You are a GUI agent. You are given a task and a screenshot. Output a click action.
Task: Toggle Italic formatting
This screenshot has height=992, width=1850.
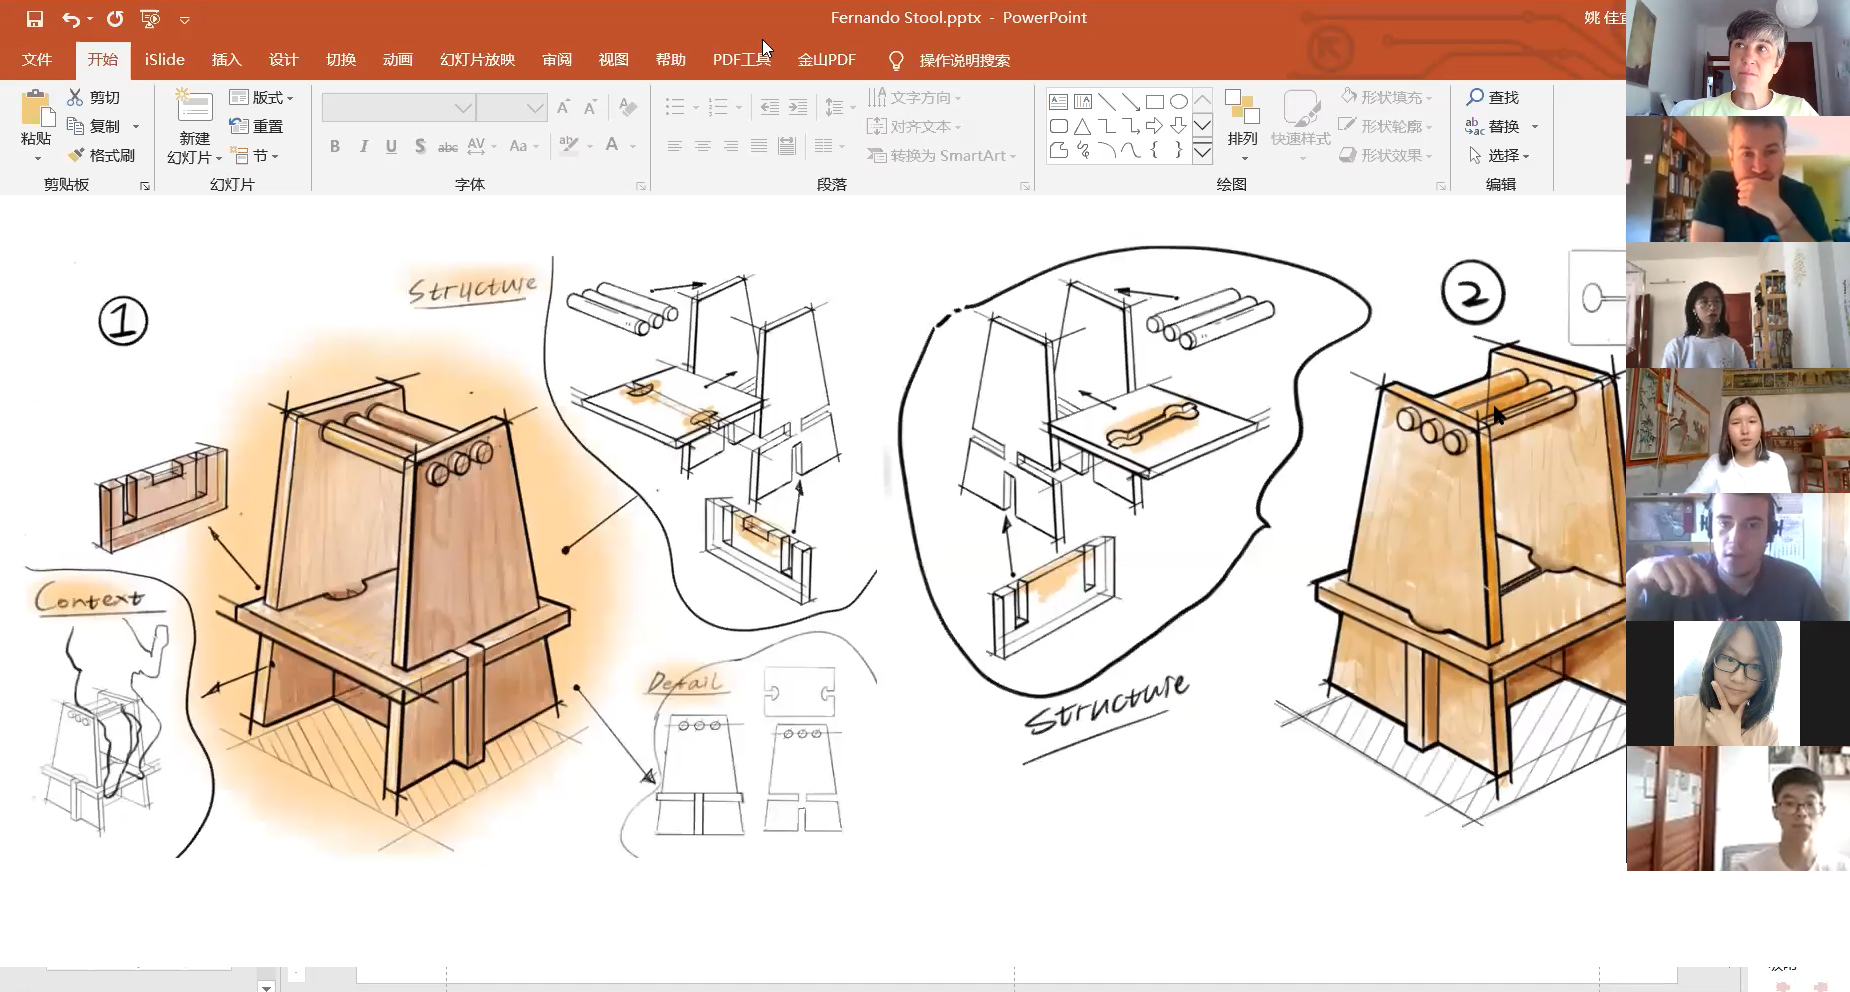tap(363, 146)
